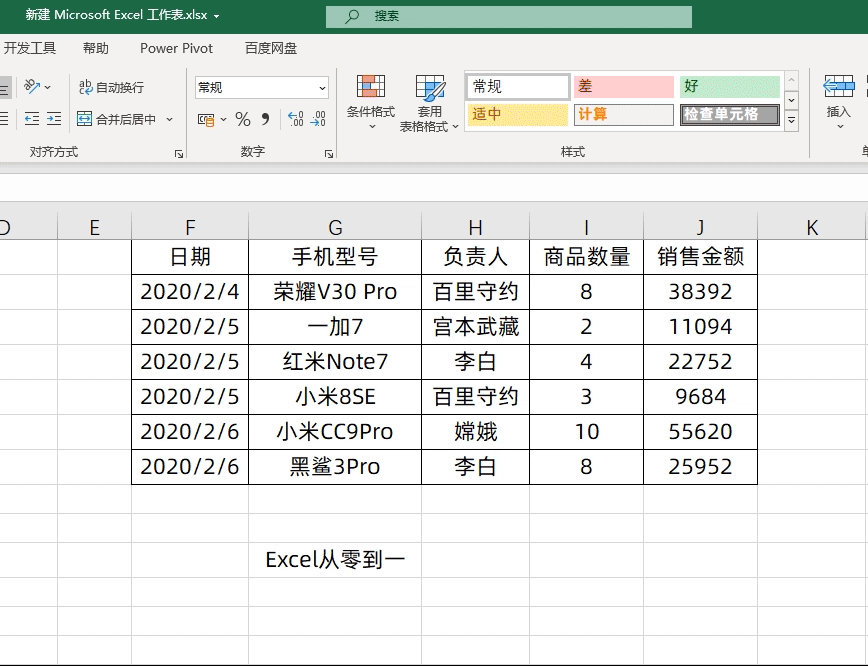Apply the 差 red cell style
Screen dimensions: 868x666
click(623, 87)
